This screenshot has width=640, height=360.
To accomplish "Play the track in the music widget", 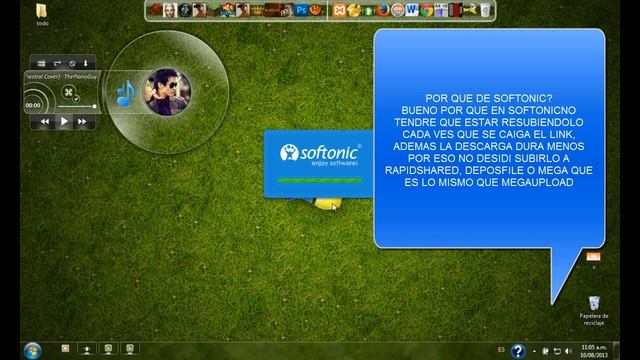I will (64, 121).
